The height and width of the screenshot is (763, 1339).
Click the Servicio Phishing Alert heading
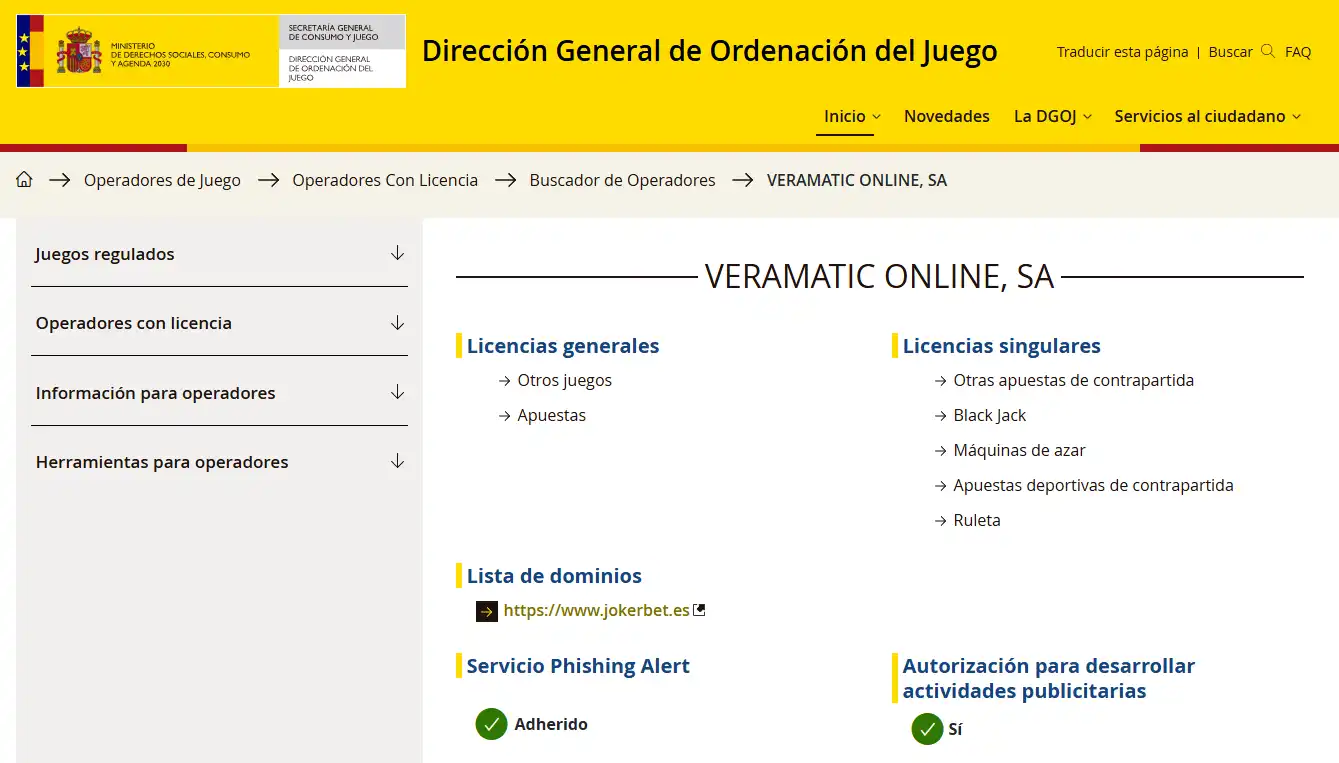coord(578,666)
